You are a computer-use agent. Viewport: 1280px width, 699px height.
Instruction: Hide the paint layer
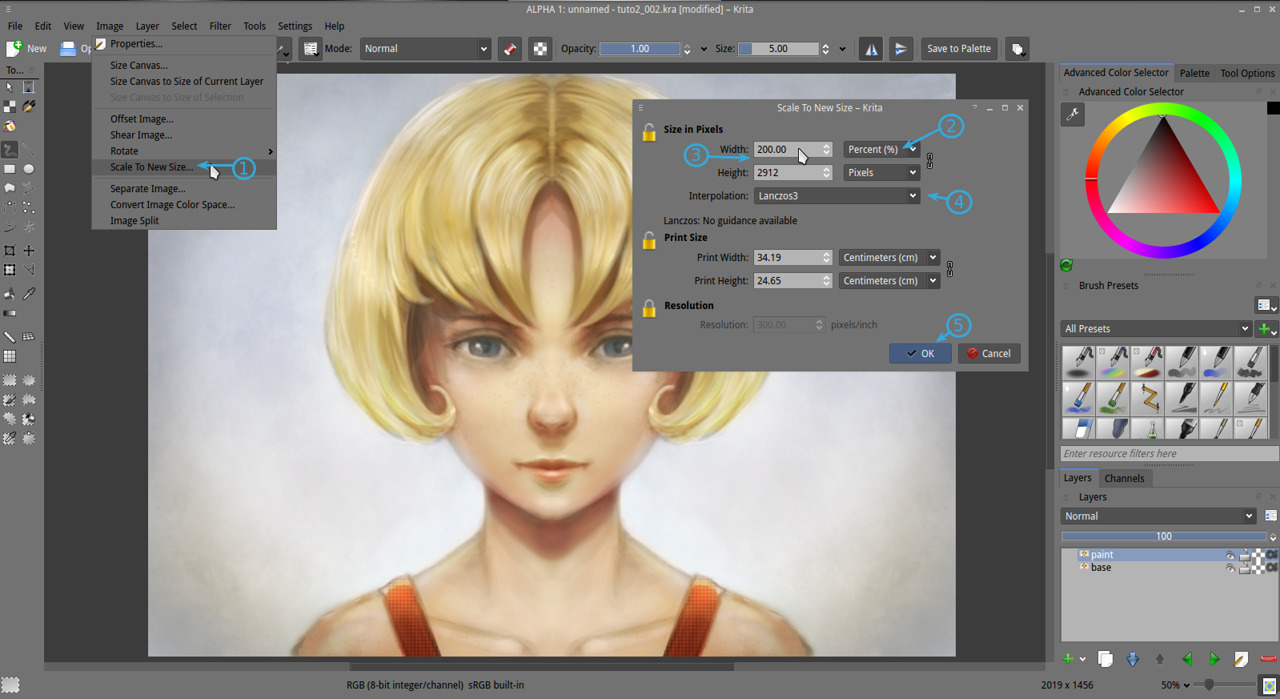point(1231,555)
